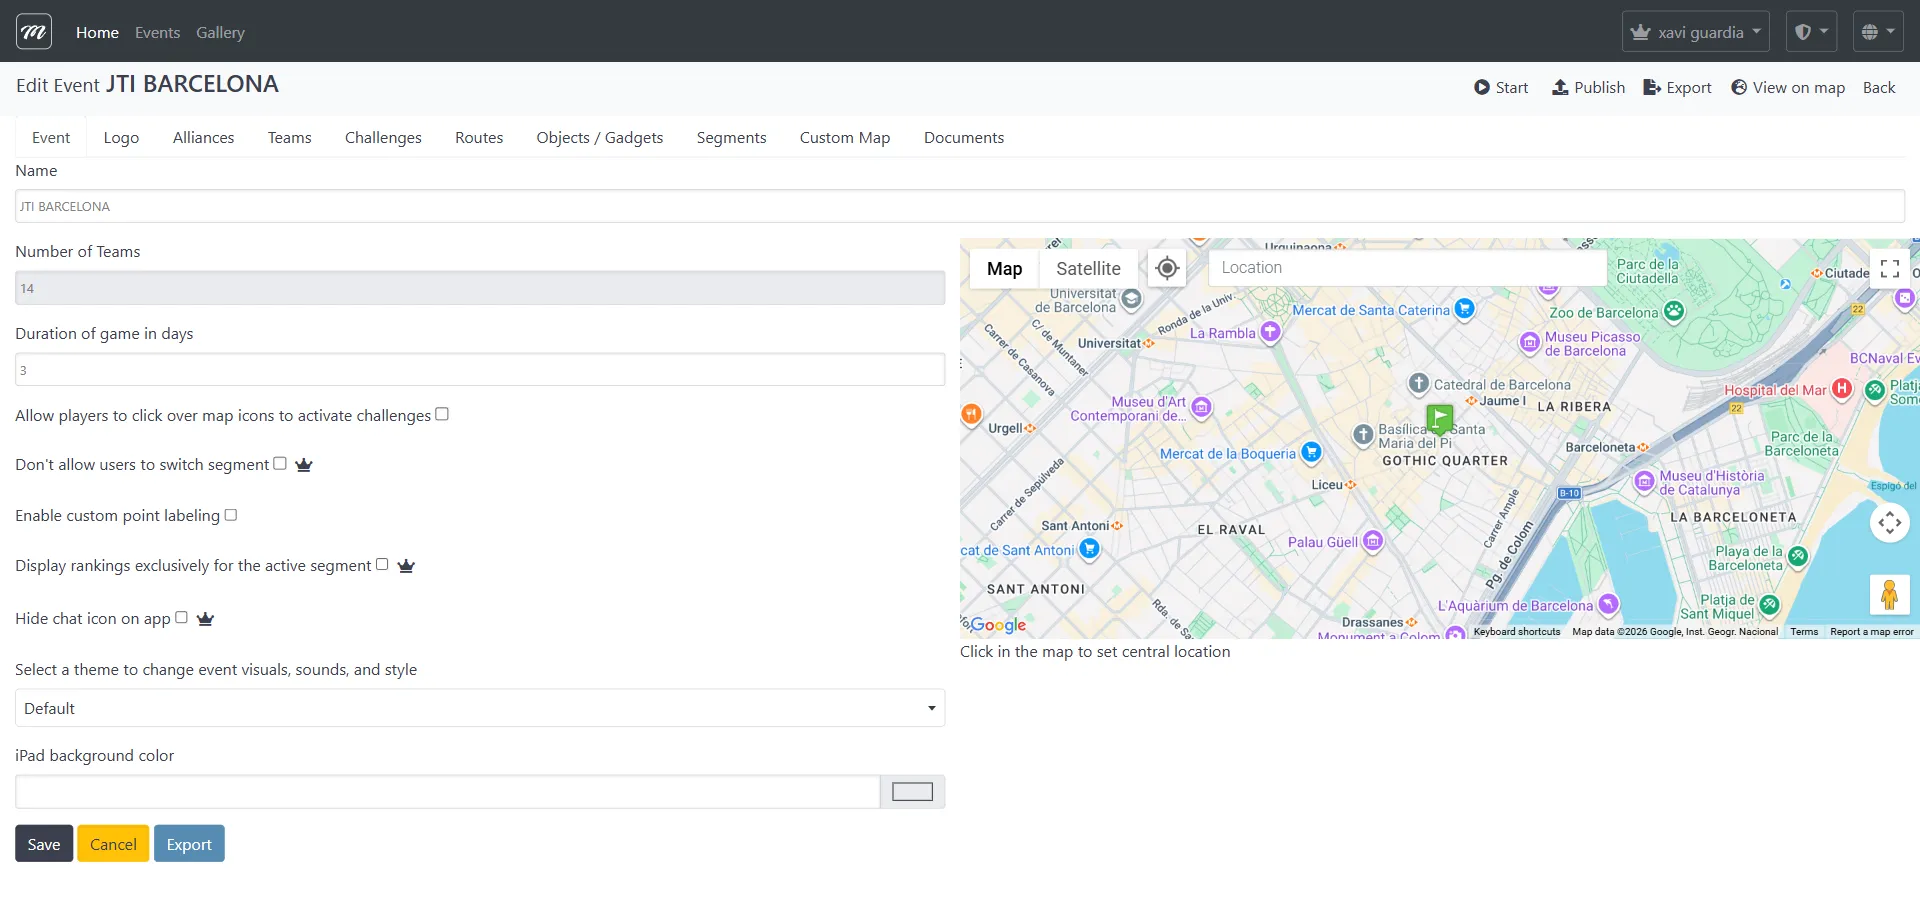The width and height of the screenshot is (1920, 900).
Task: Click the Publish link
Action: 1588,88
